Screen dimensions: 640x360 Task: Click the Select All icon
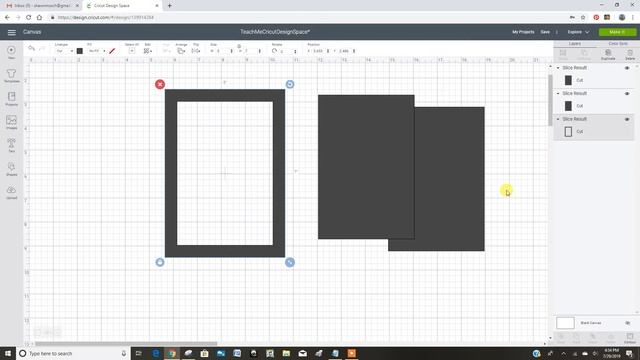tap(131, 51)
